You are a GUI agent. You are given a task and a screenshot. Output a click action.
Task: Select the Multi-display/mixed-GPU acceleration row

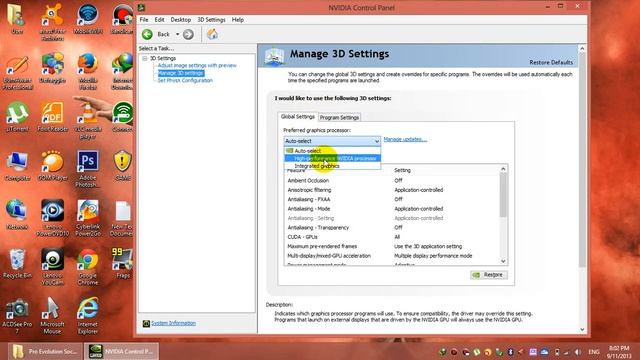click(392, 256)
